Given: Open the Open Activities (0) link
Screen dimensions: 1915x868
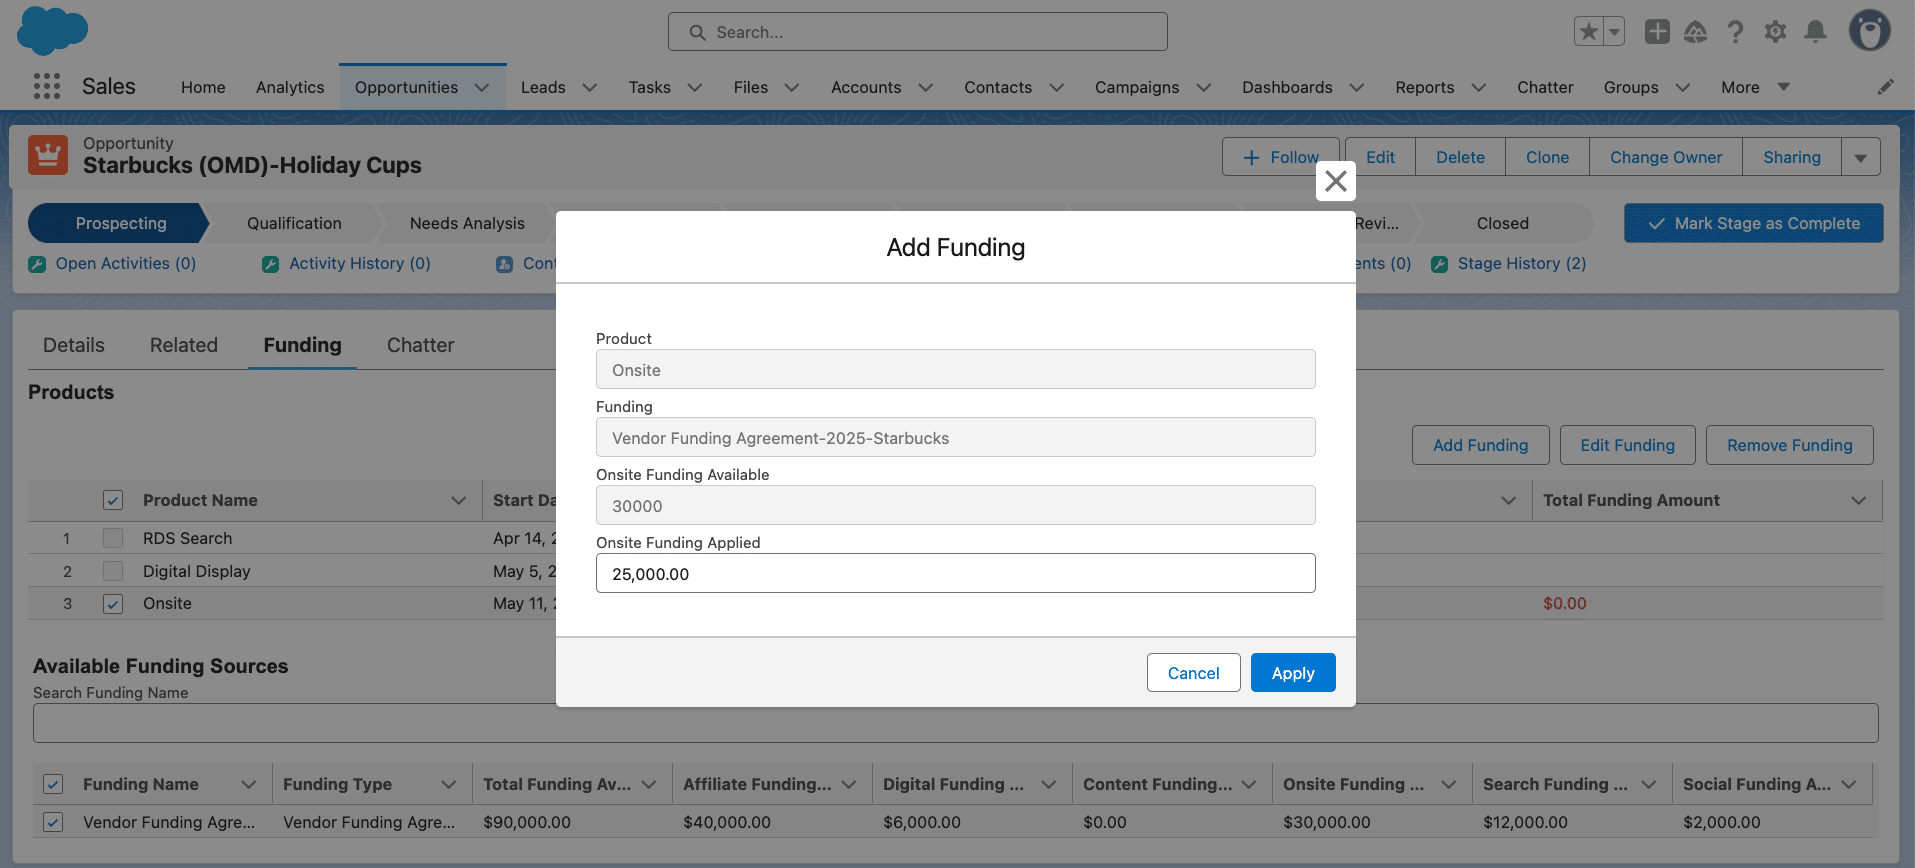Looking at the screenshot, I should click(126, 264).
